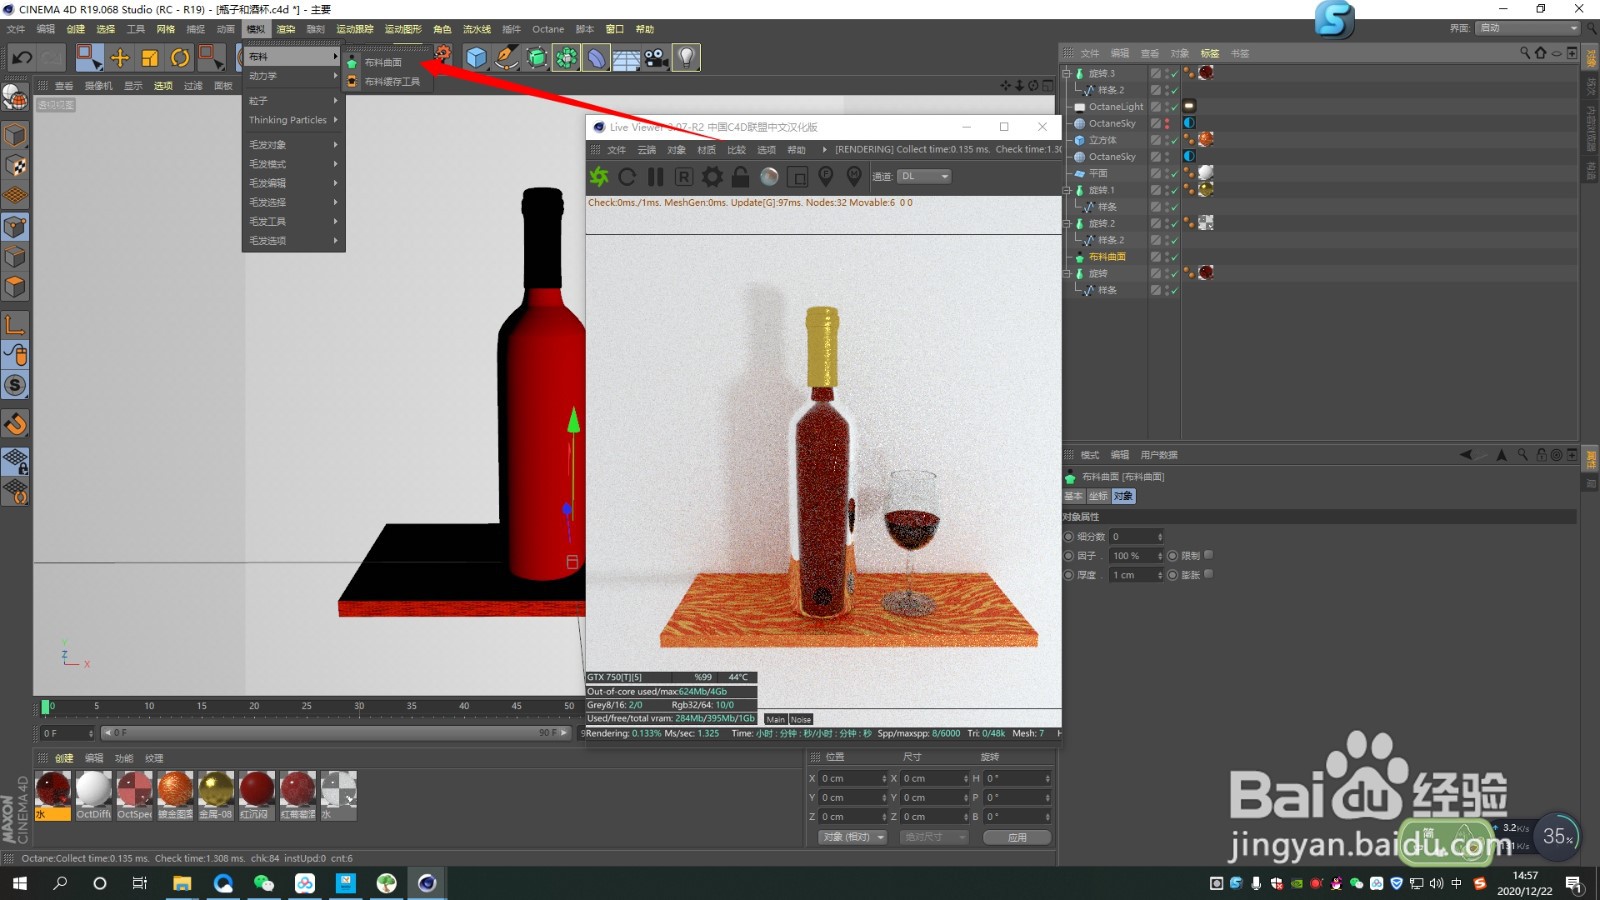This screenshot has width=1600, height=900.
Task: Click the Noise render pass button
Action: pos(801,719)
